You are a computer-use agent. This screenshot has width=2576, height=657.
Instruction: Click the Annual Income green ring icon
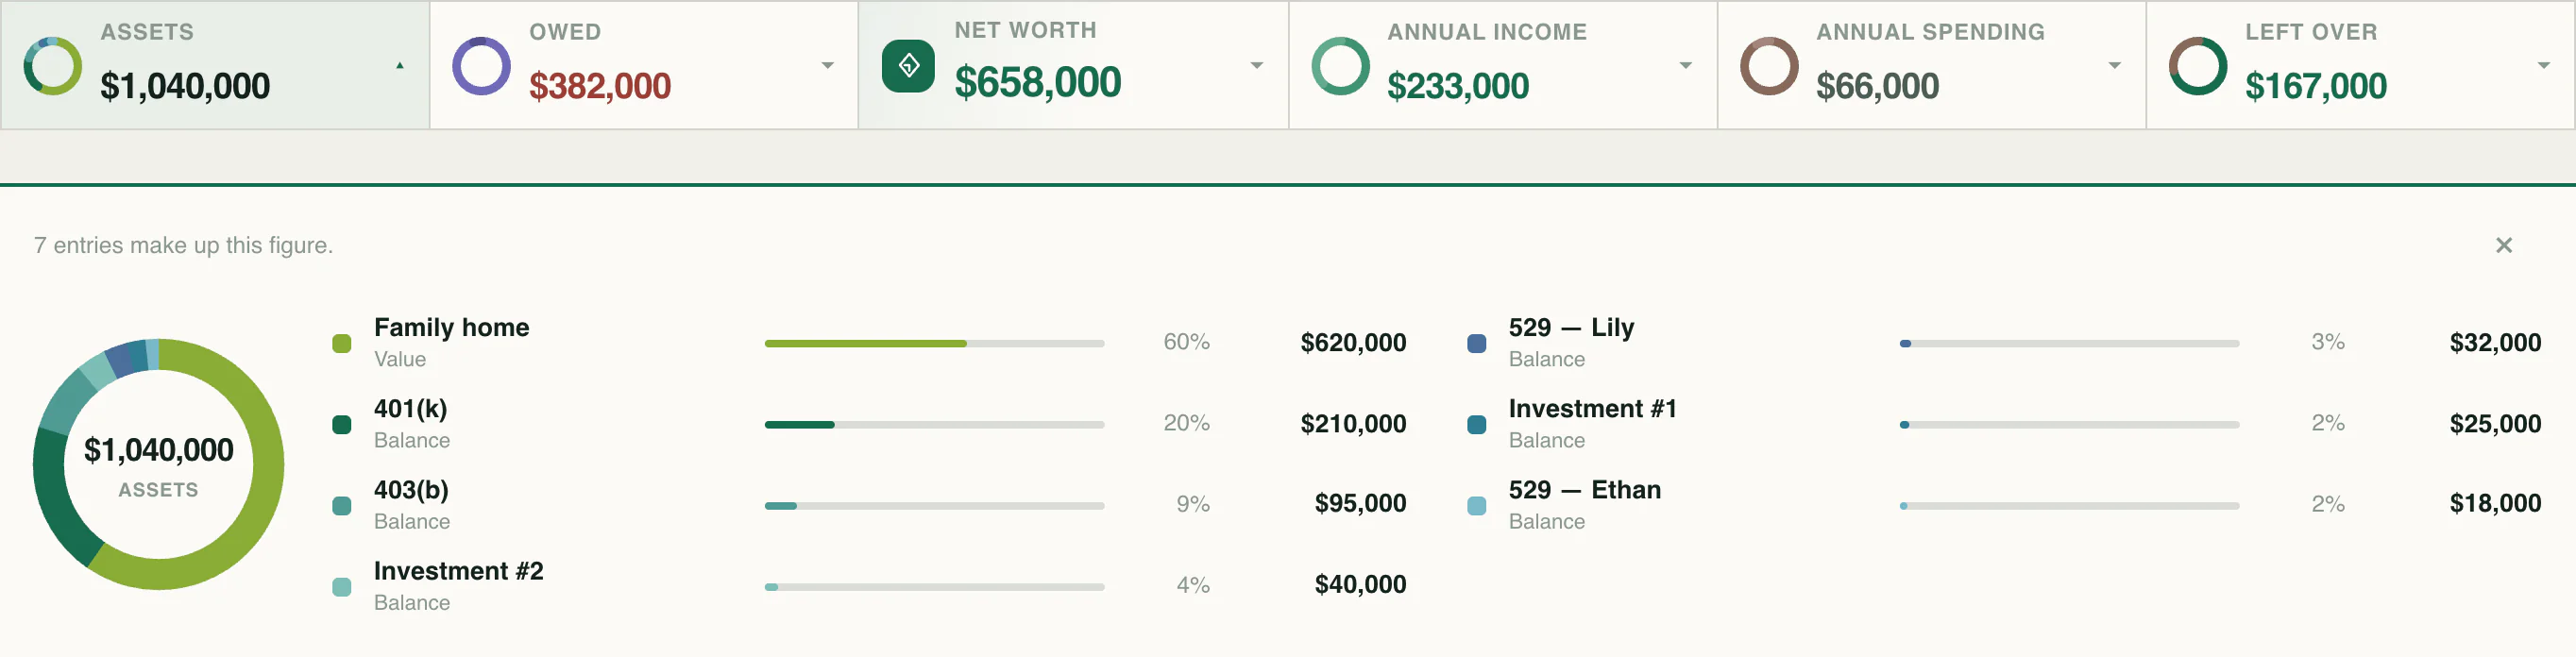(1340, 66)
